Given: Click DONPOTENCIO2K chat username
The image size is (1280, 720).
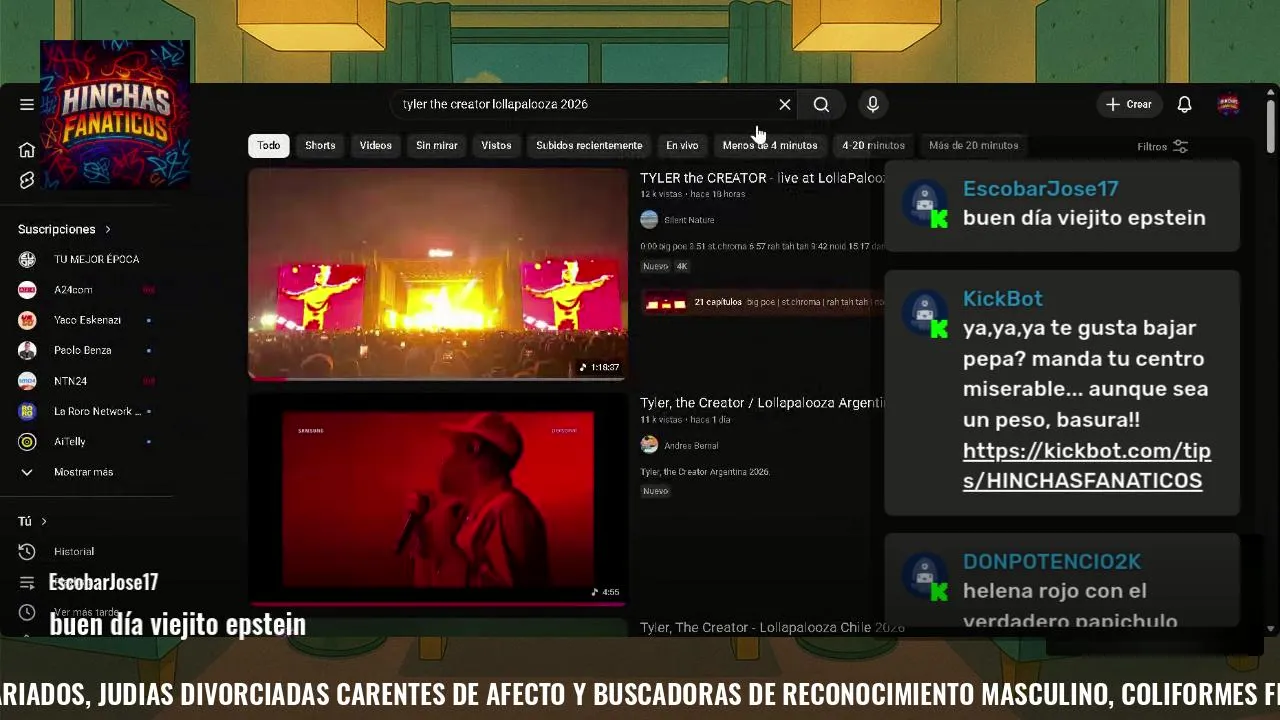Looking at the screenshot, I should pos(1051,562).
